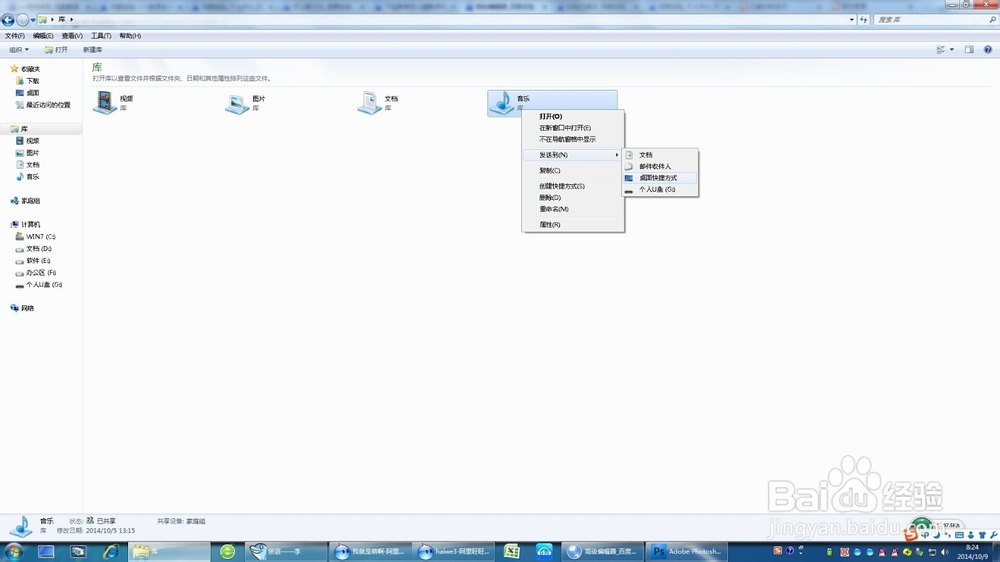Change view with the view mode icon
Viewport: 1000px width, 562px height.
coord(941,49)
